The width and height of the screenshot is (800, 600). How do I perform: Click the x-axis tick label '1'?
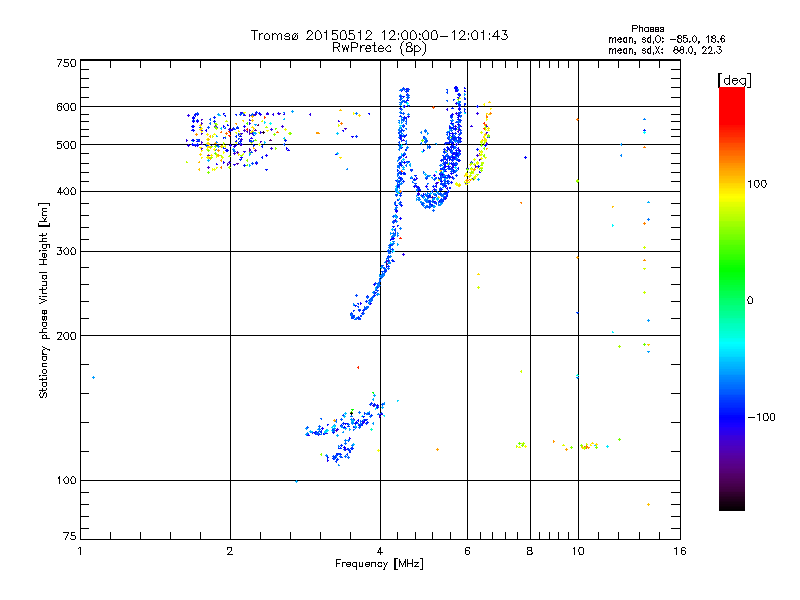[x=80, y=551]
